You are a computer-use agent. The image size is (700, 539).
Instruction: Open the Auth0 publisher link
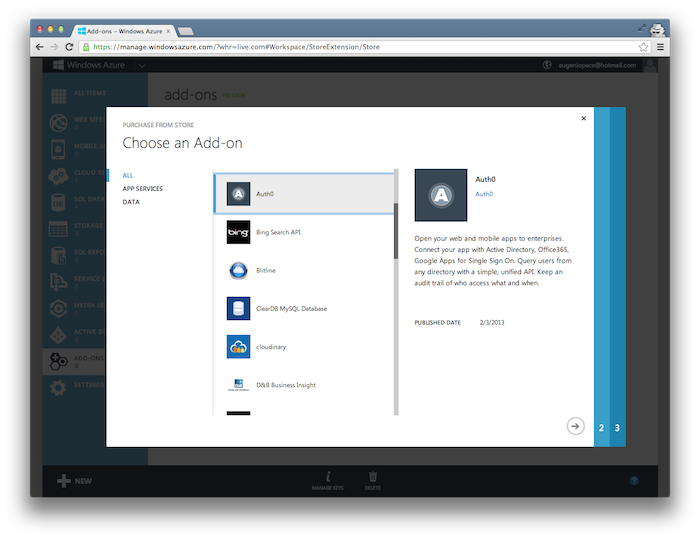pyautogui.click(x=484, y=194)
